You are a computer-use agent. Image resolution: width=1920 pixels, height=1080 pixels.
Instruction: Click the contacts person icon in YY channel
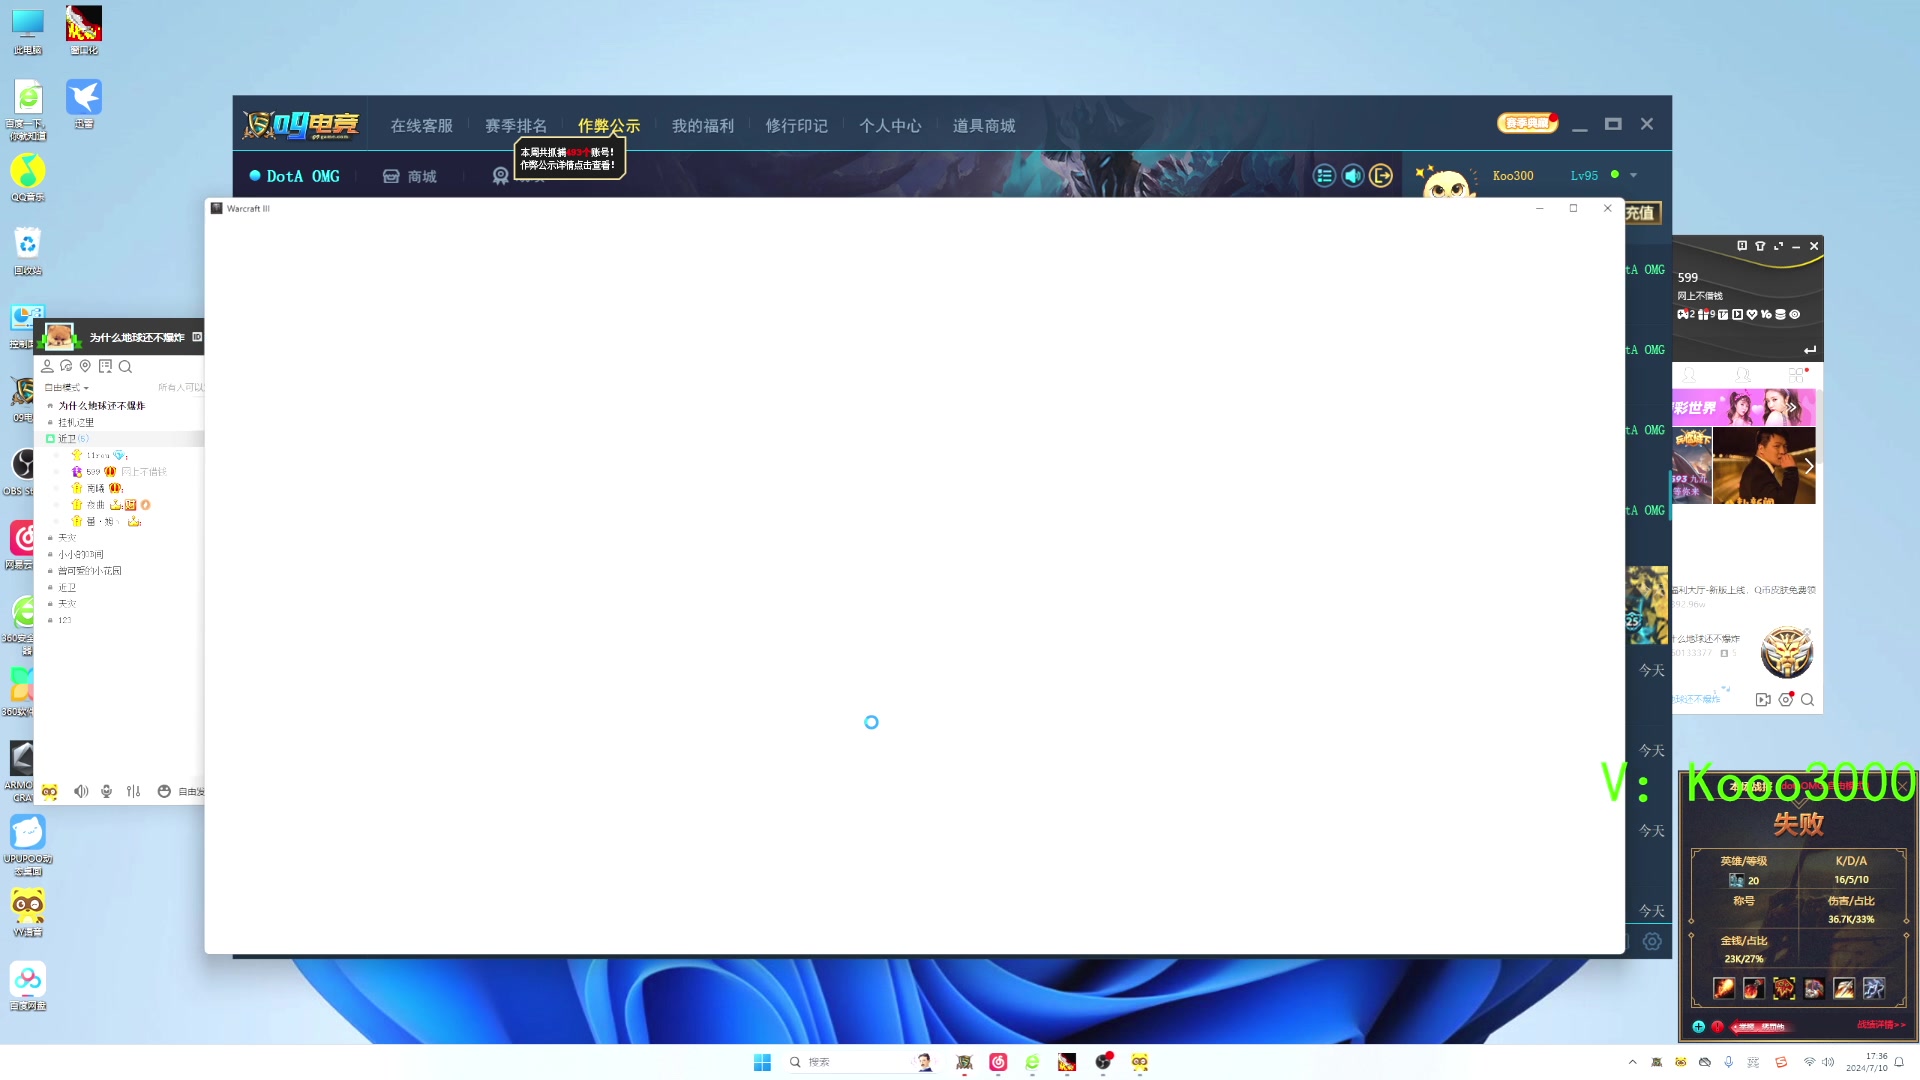pyautogui.click(x=47, y=366)
